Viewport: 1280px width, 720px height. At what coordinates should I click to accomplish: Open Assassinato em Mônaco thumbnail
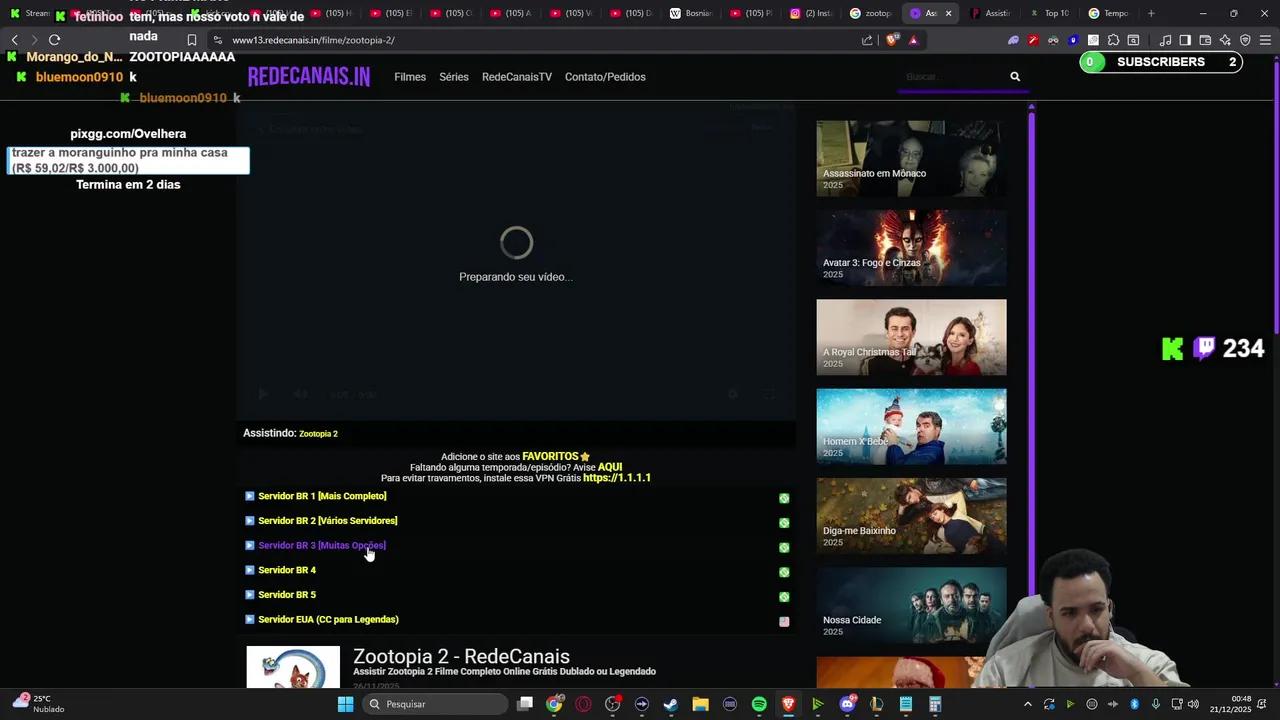[911, 158]
